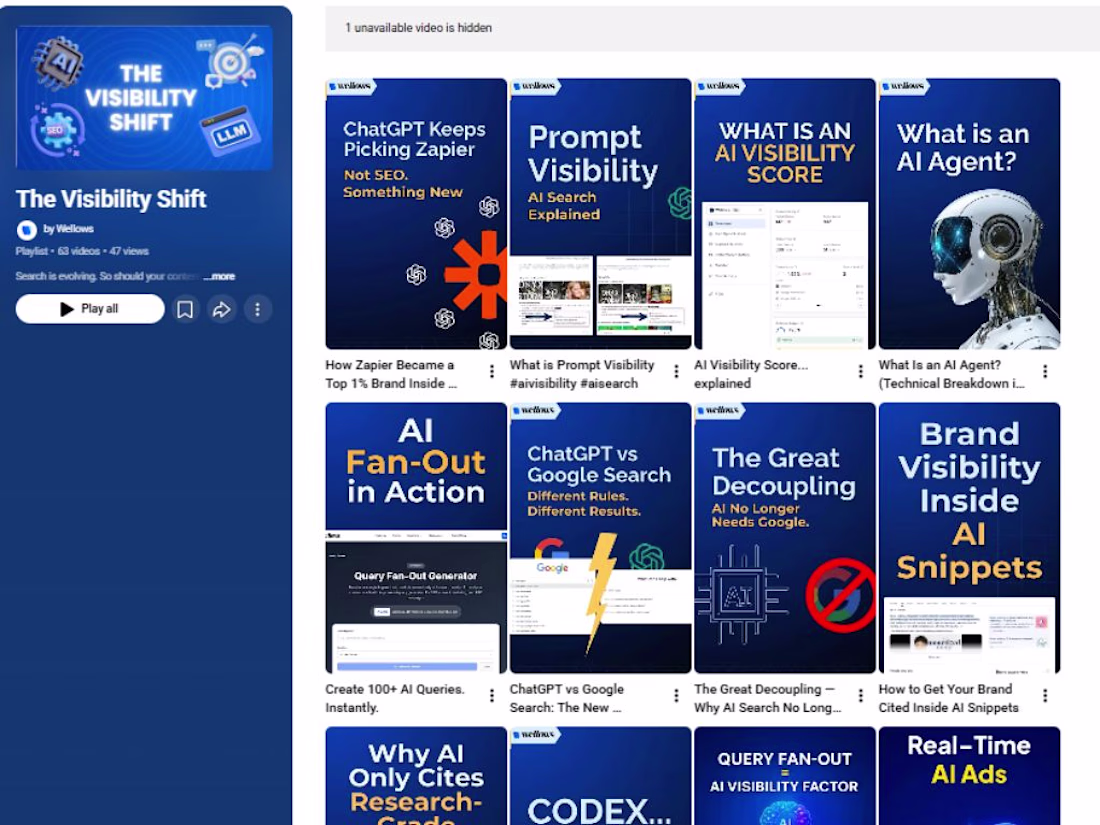
Task: Click title The Great Decoupling — Why AI Search
Action: pyautogui.click(x=768, y=698)
